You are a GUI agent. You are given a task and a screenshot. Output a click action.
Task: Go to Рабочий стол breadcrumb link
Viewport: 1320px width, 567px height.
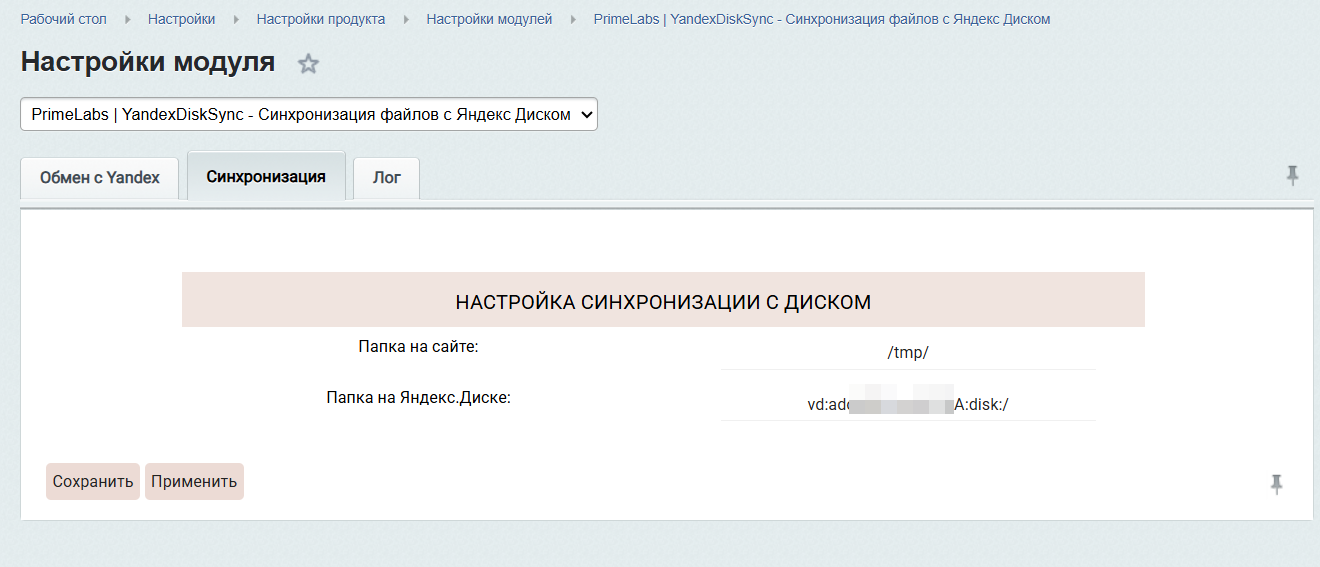click(x=64, y=20)
